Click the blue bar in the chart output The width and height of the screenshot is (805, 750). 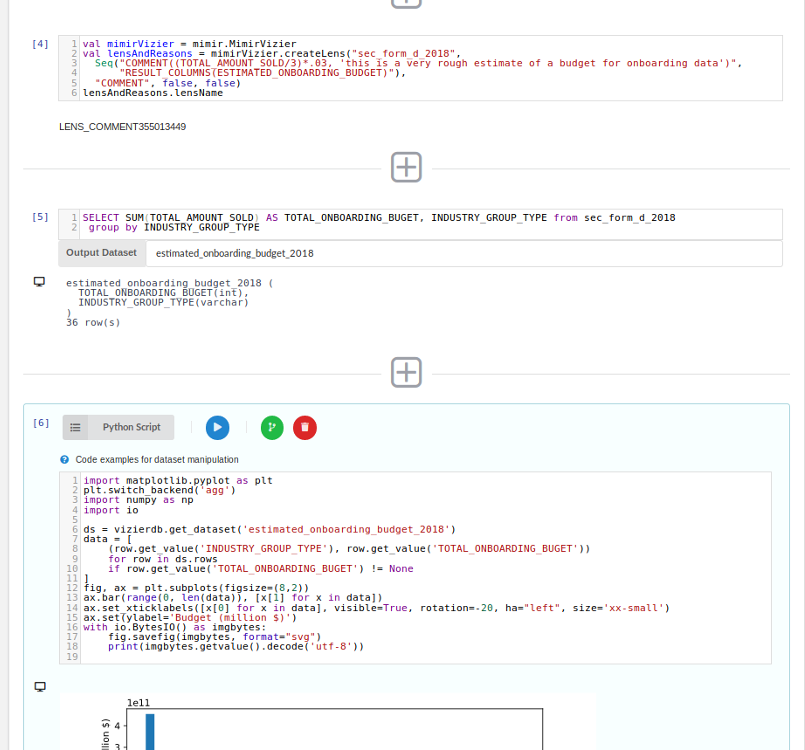(x=149, y=731)
